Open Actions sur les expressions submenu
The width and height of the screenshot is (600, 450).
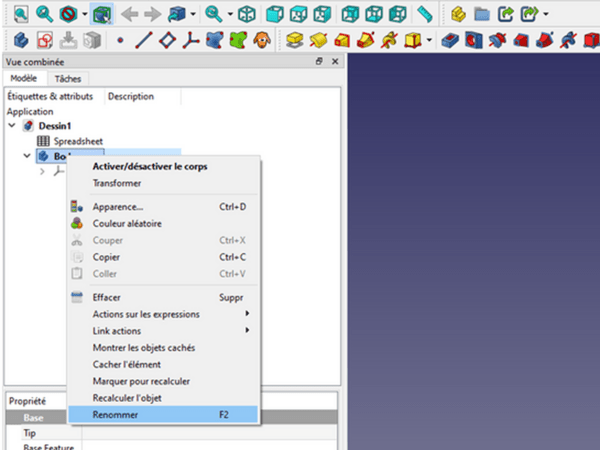pyautogui.click(x=146, y=314)
